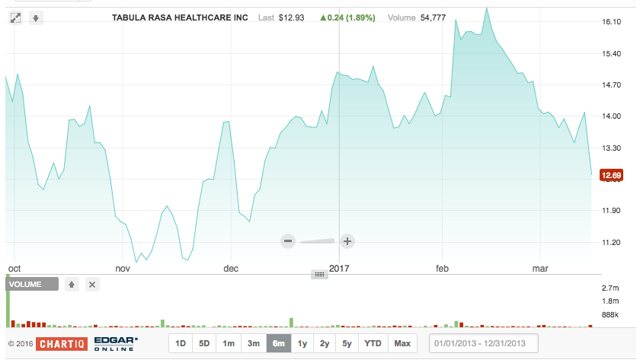Click the feb x-axis label
640x363 pixels.
tap(442, 268)
